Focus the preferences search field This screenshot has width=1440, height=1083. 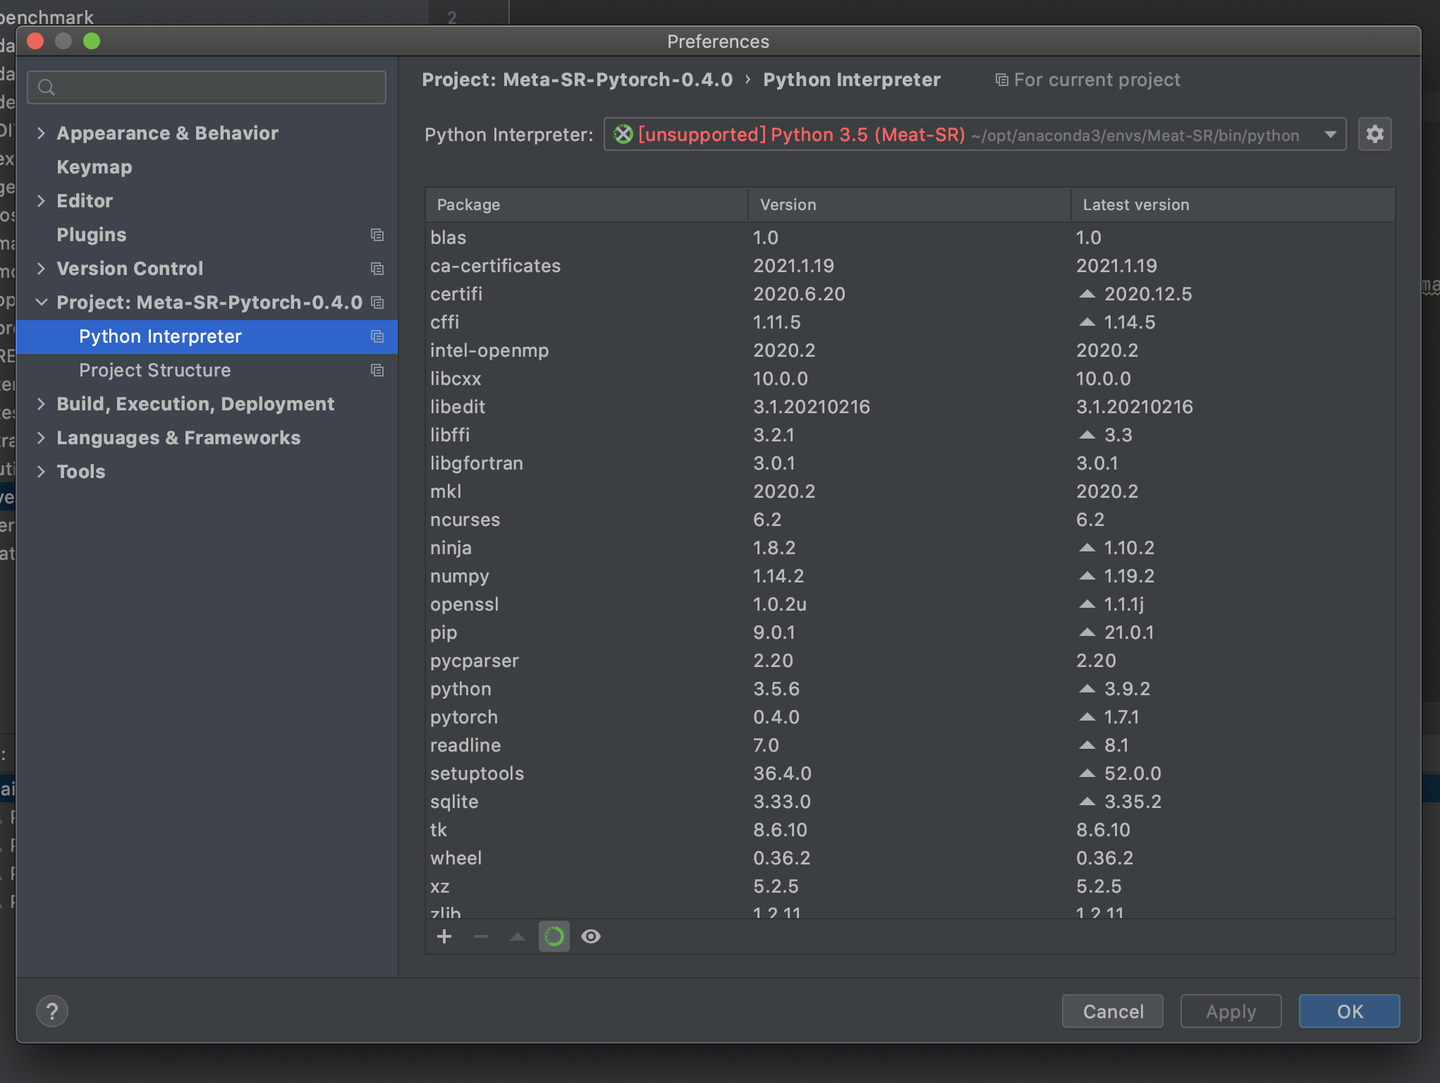207,87
